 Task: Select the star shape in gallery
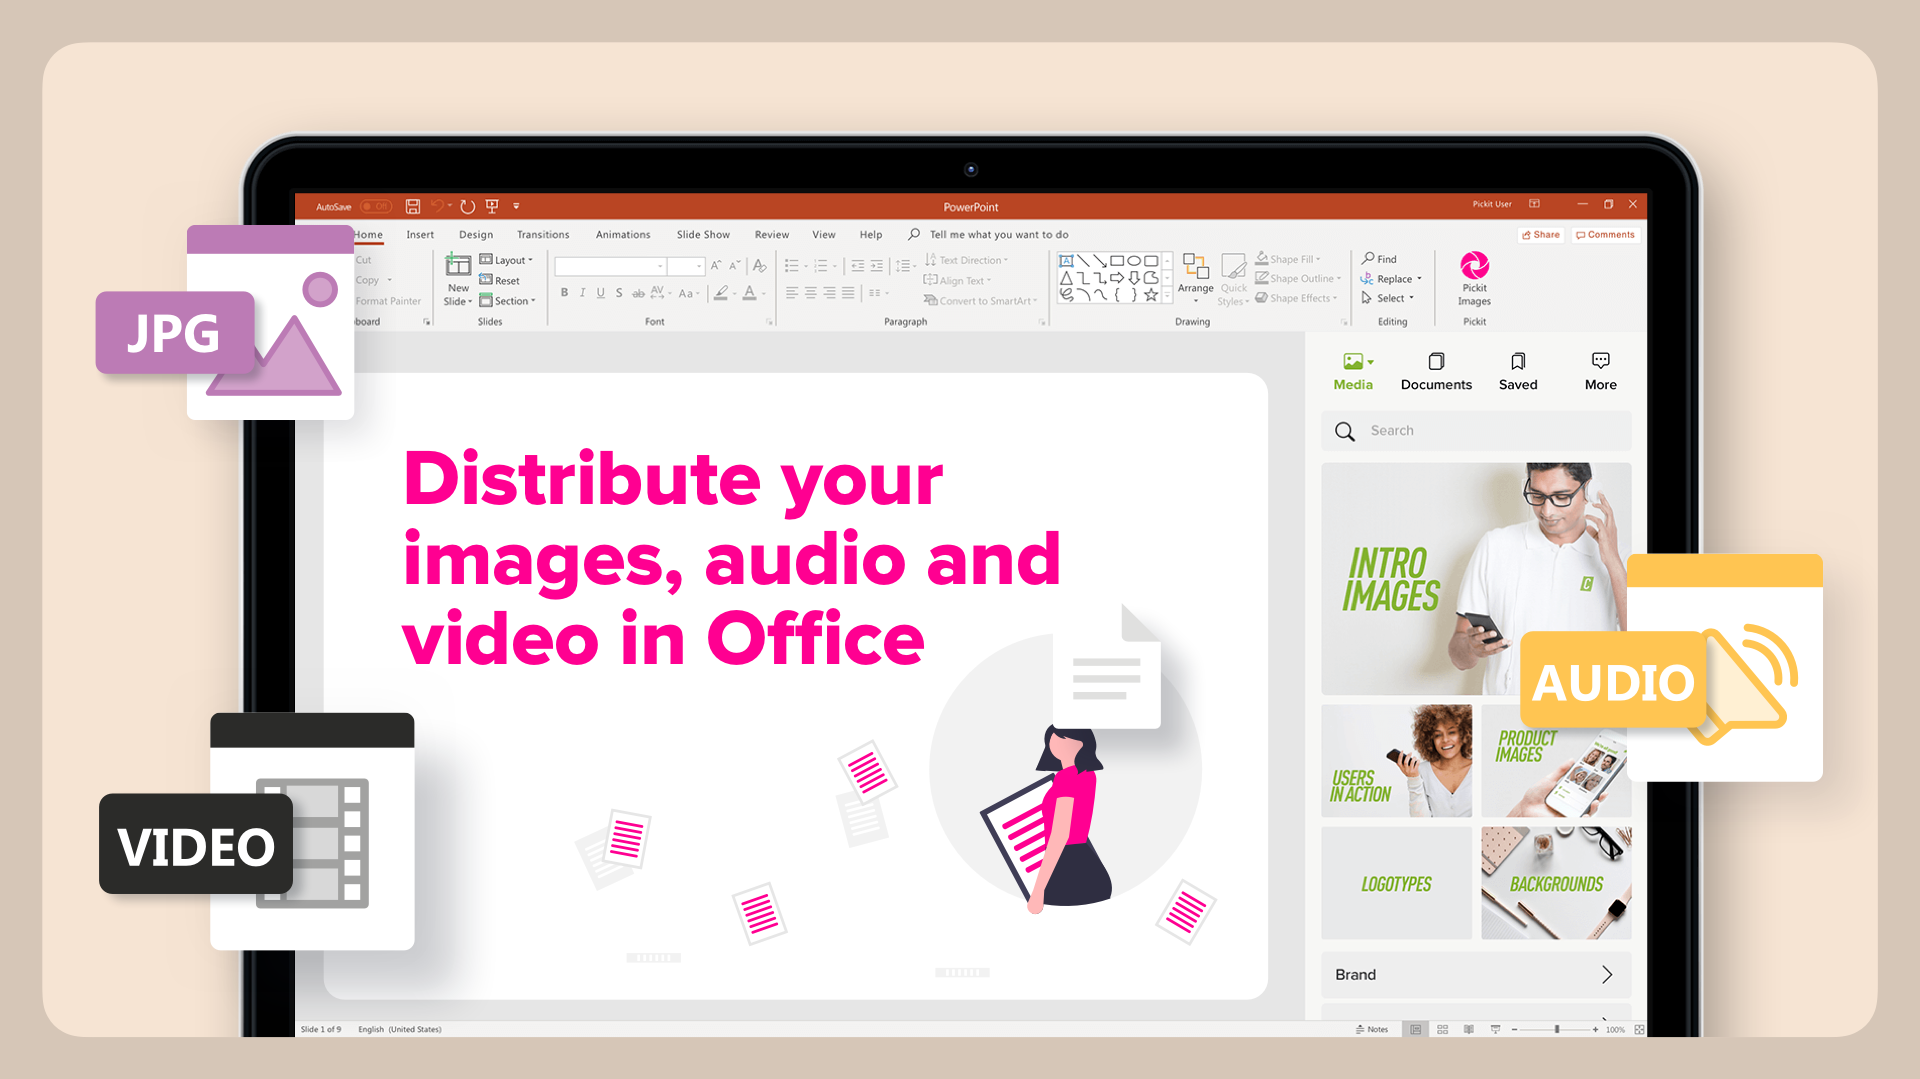click(1151, 295)
